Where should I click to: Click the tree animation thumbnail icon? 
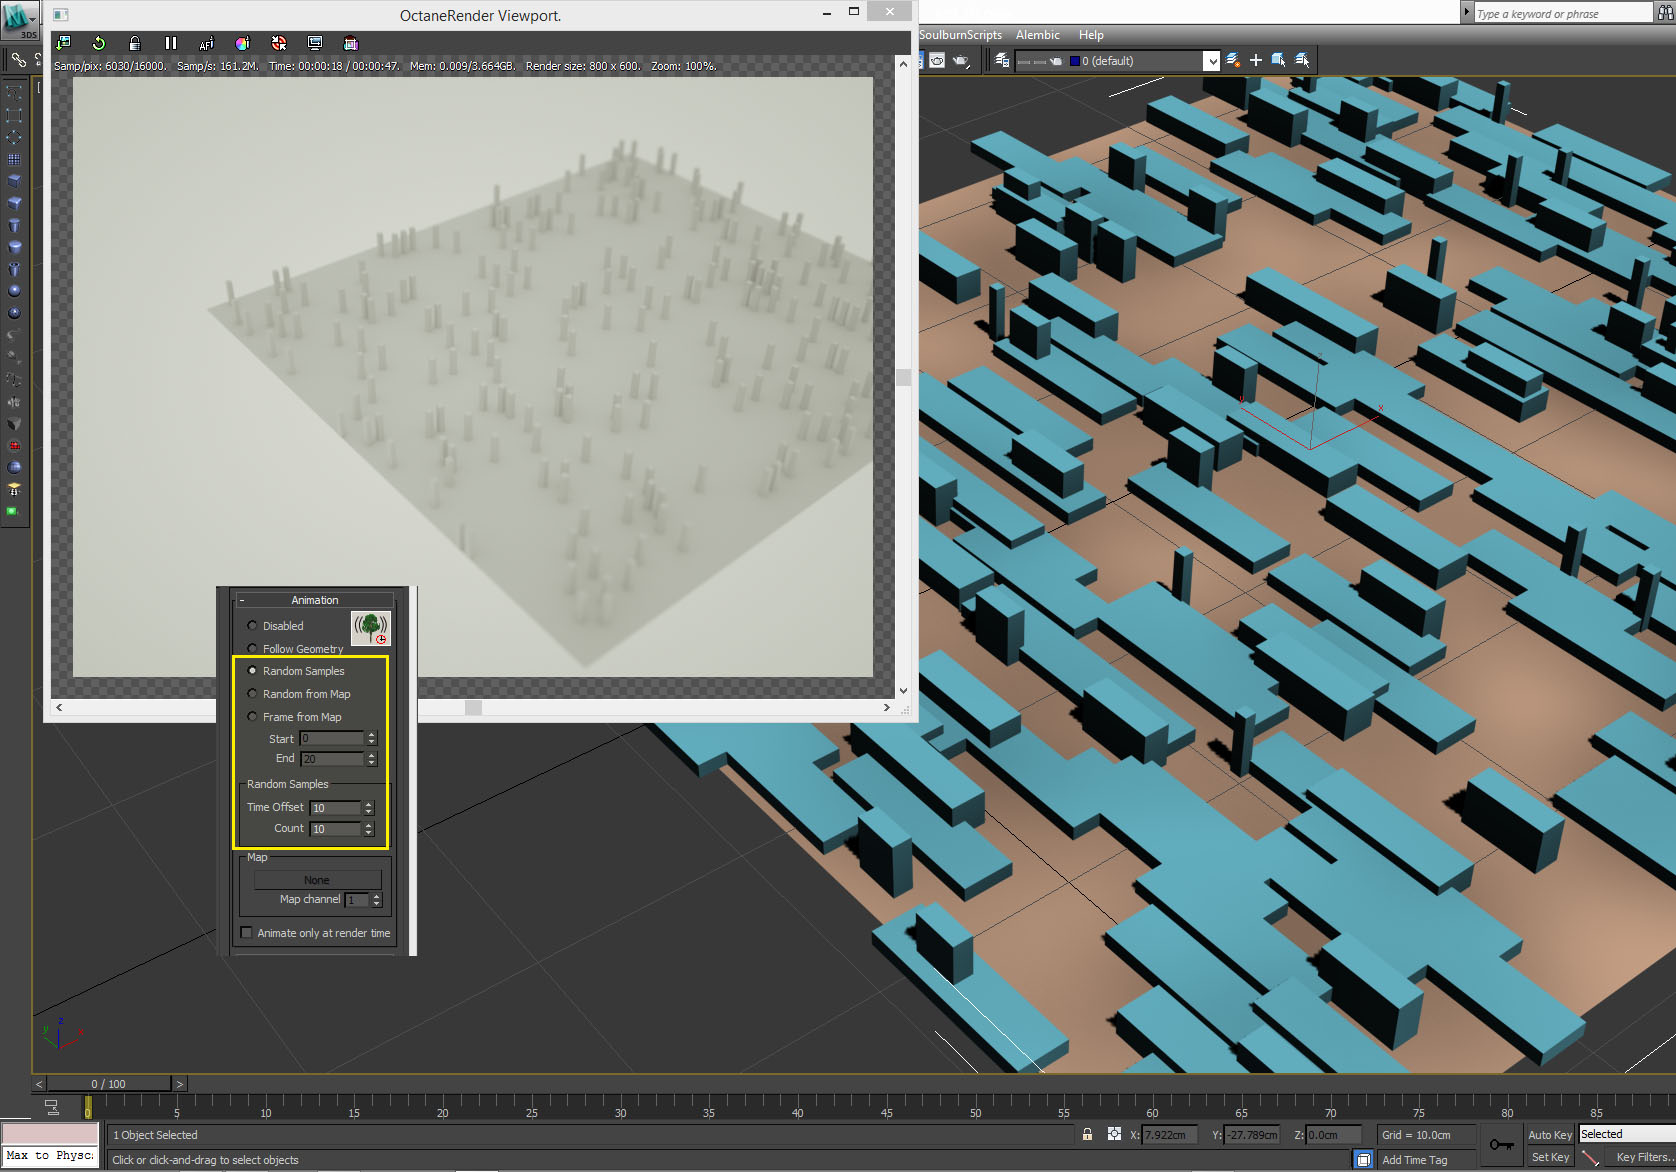point(371,628)
